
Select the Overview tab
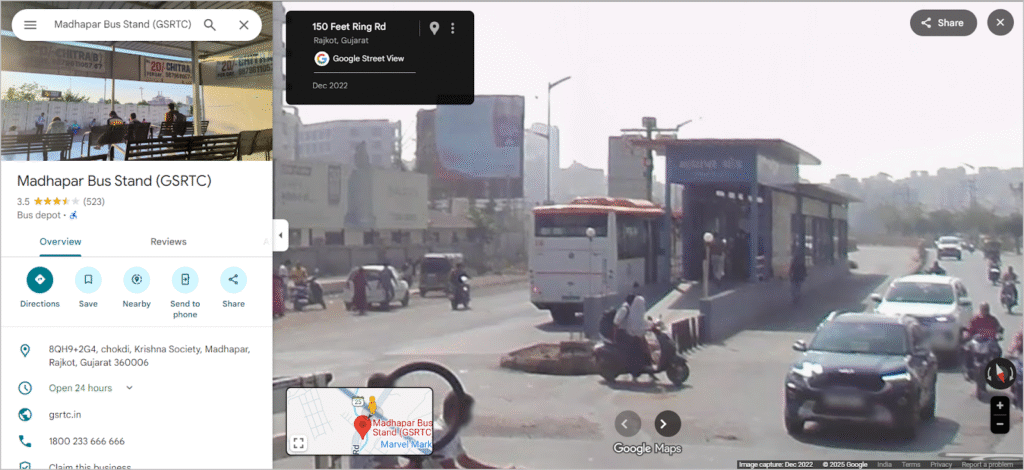(60, 242)
